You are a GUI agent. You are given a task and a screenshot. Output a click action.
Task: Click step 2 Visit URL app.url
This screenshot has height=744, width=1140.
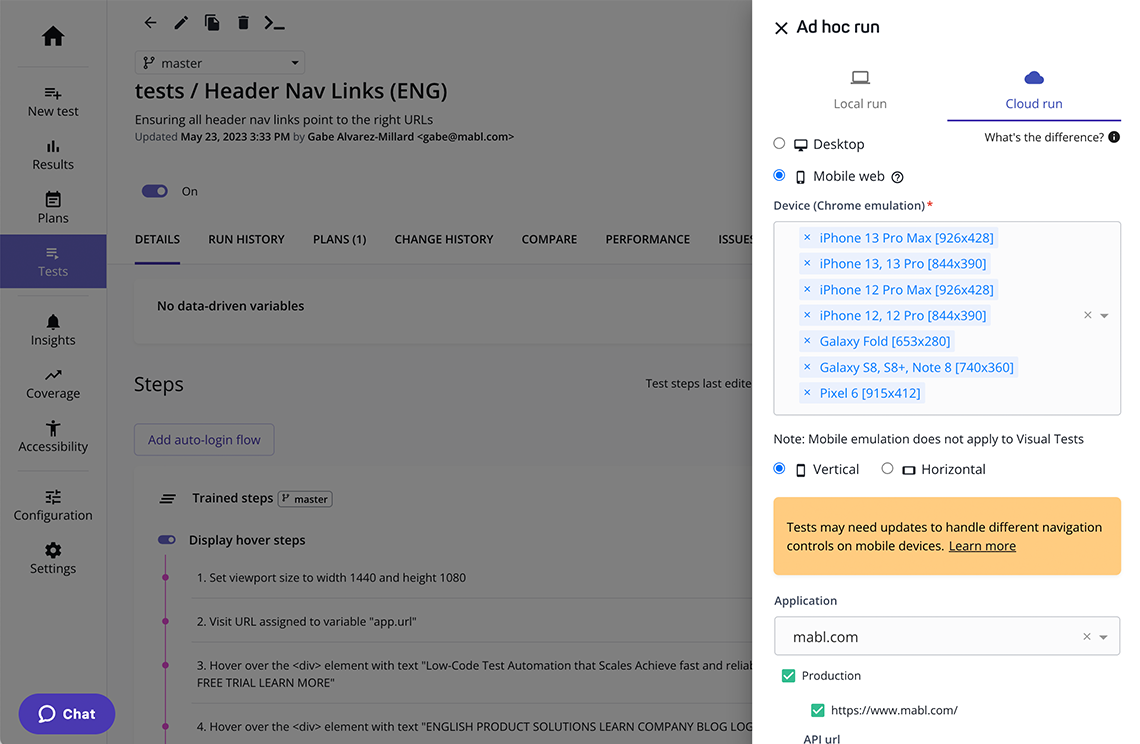point(306,622)
